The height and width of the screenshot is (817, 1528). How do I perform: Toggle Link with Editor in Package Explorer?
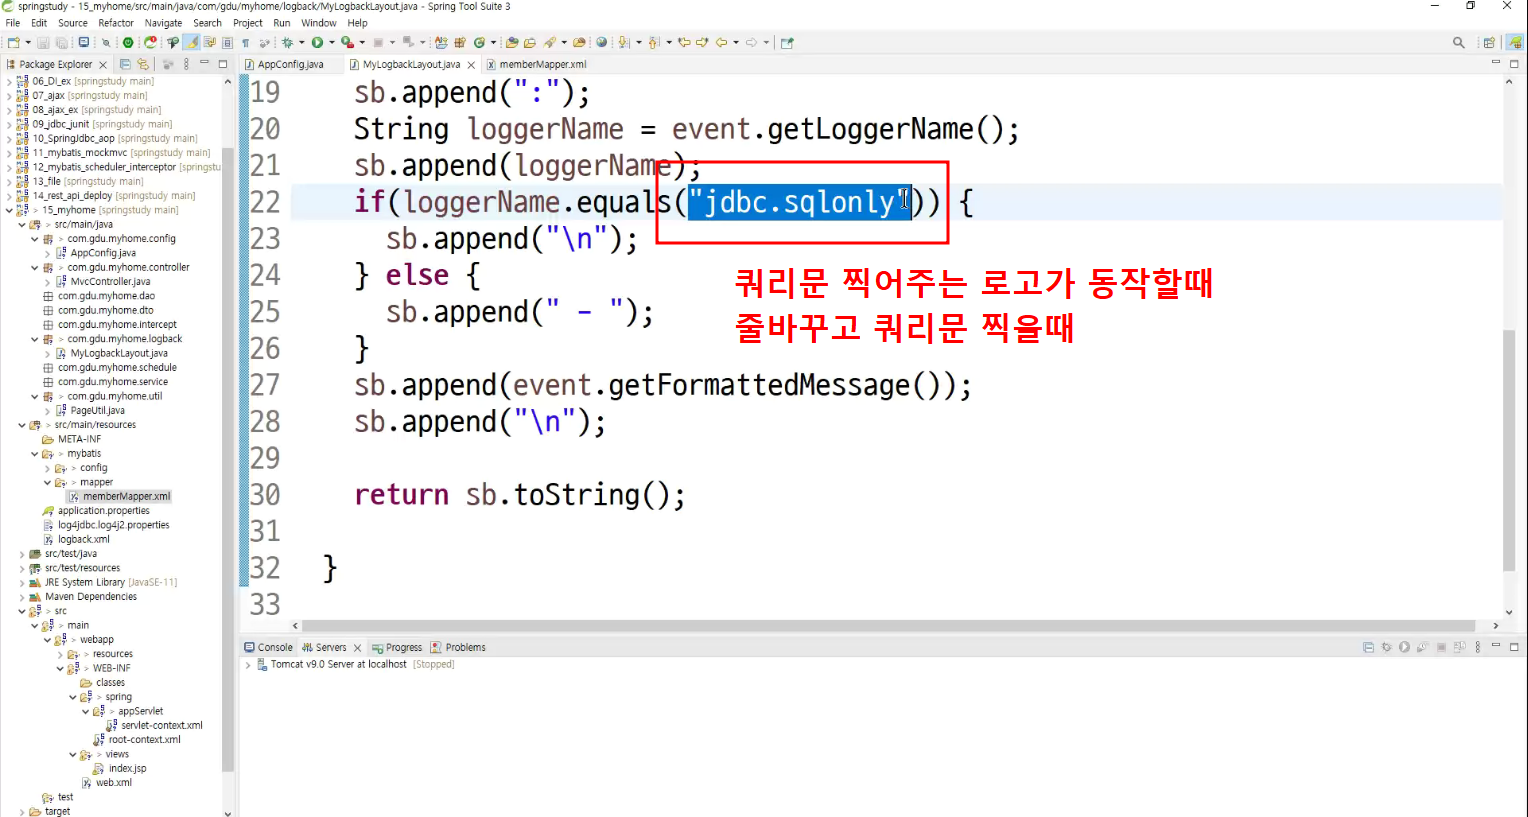click(x=143, y=64)
